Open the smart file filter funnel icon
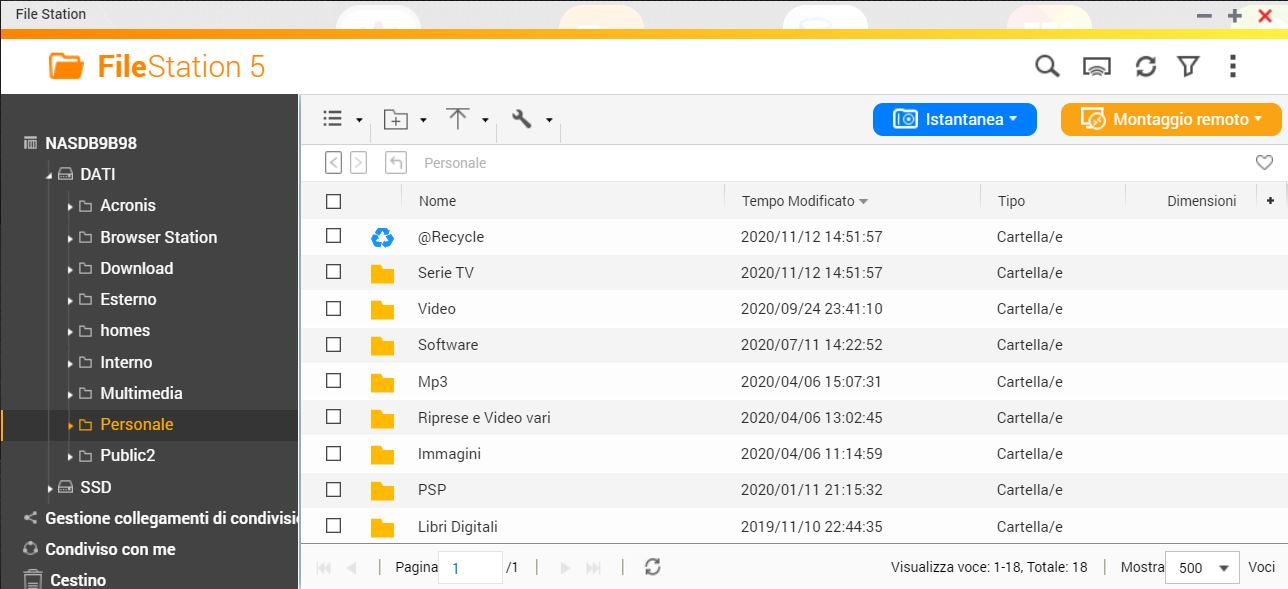 1188,67
